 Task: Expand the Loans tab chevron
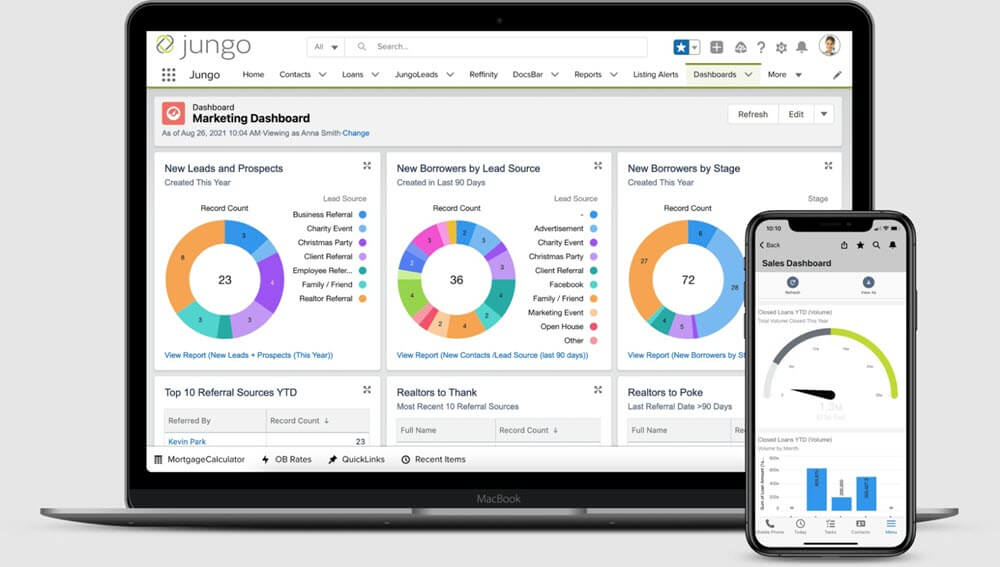(x=375, y=75)
